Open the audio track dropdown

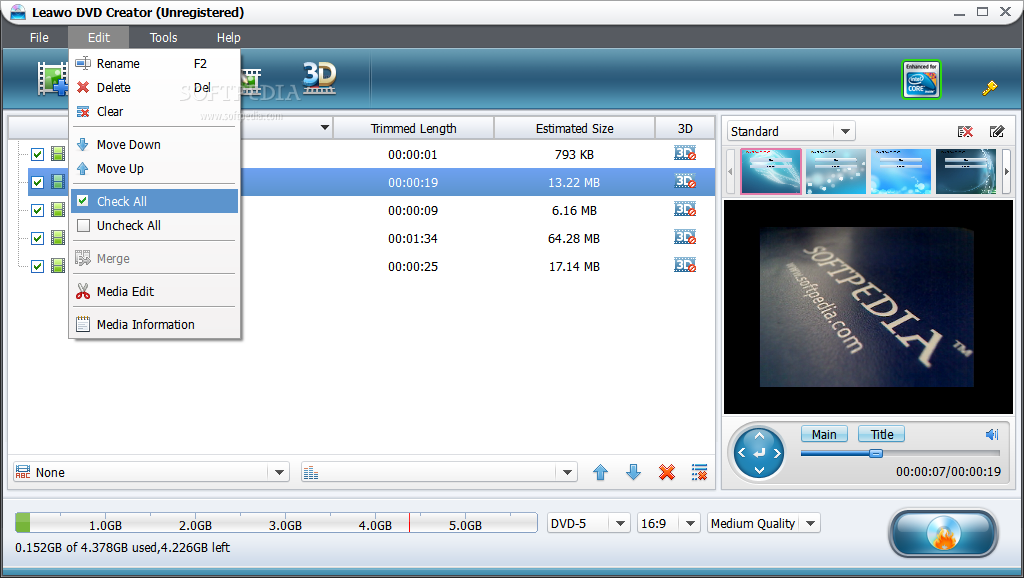(x=566, y=472)
